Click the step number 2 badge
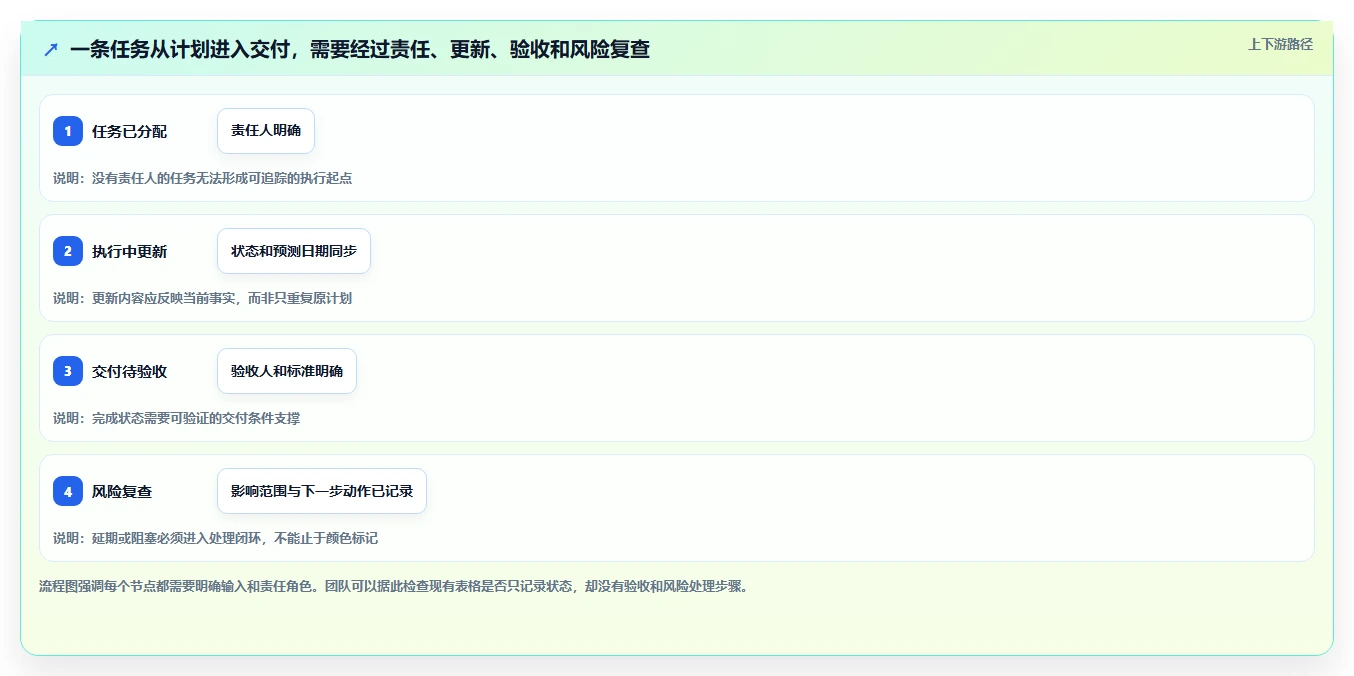This screenshot has width=1354, height=676. (x=68, y=251)
